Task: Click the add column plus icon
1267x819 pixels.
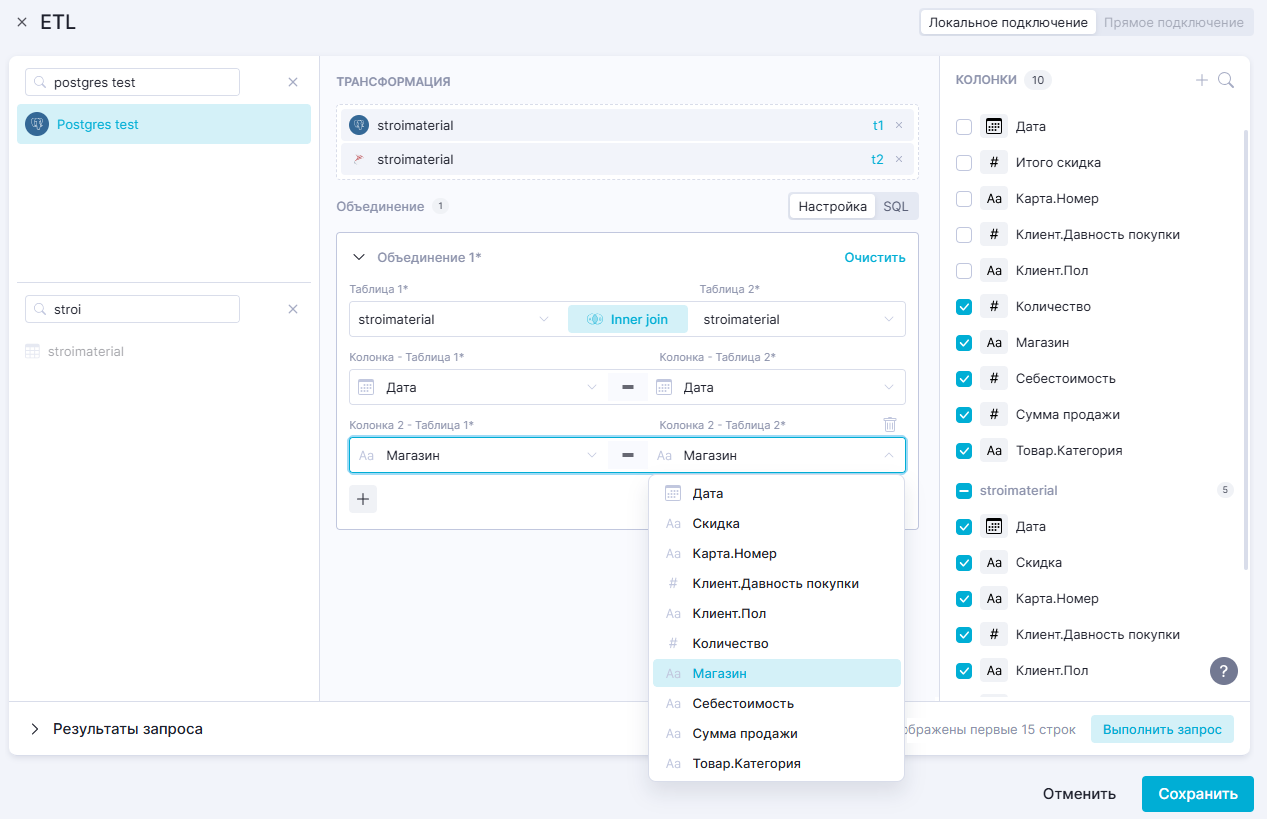Action: point(1202,80)
